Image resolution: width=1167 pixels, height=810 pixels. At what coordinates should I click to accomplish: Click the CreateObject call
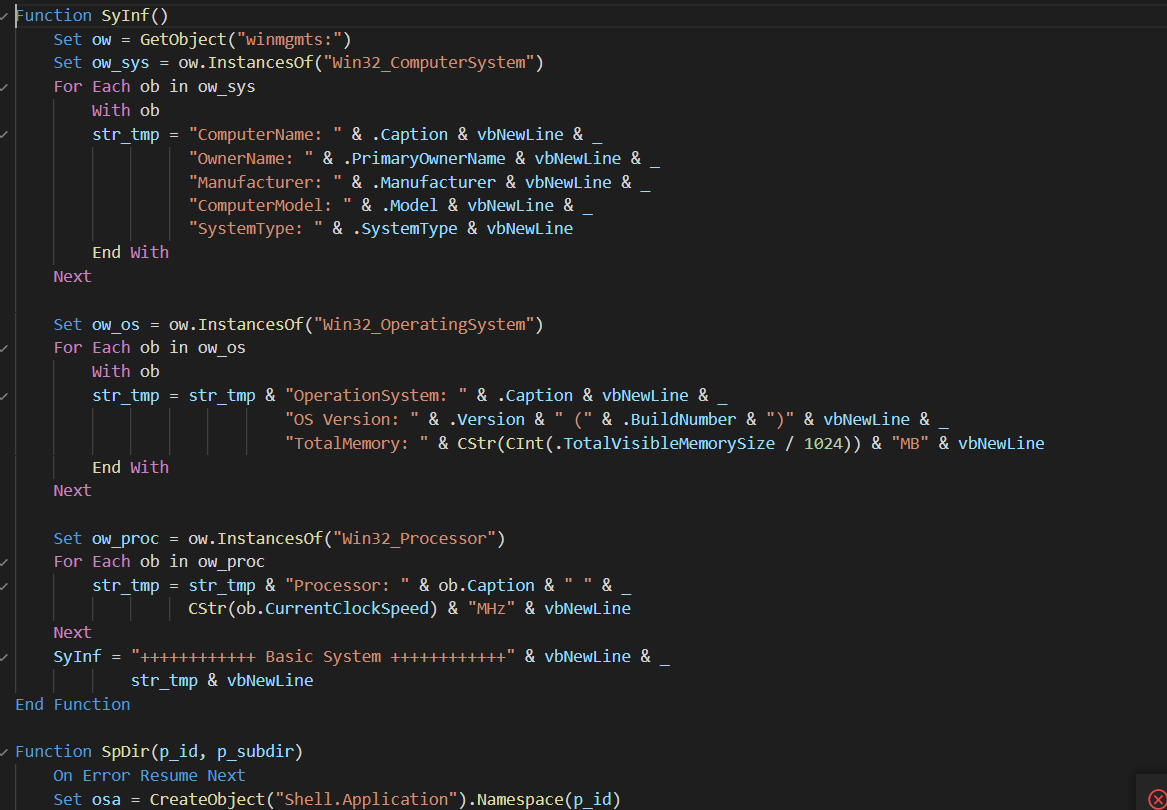click(x=207, y=800)
